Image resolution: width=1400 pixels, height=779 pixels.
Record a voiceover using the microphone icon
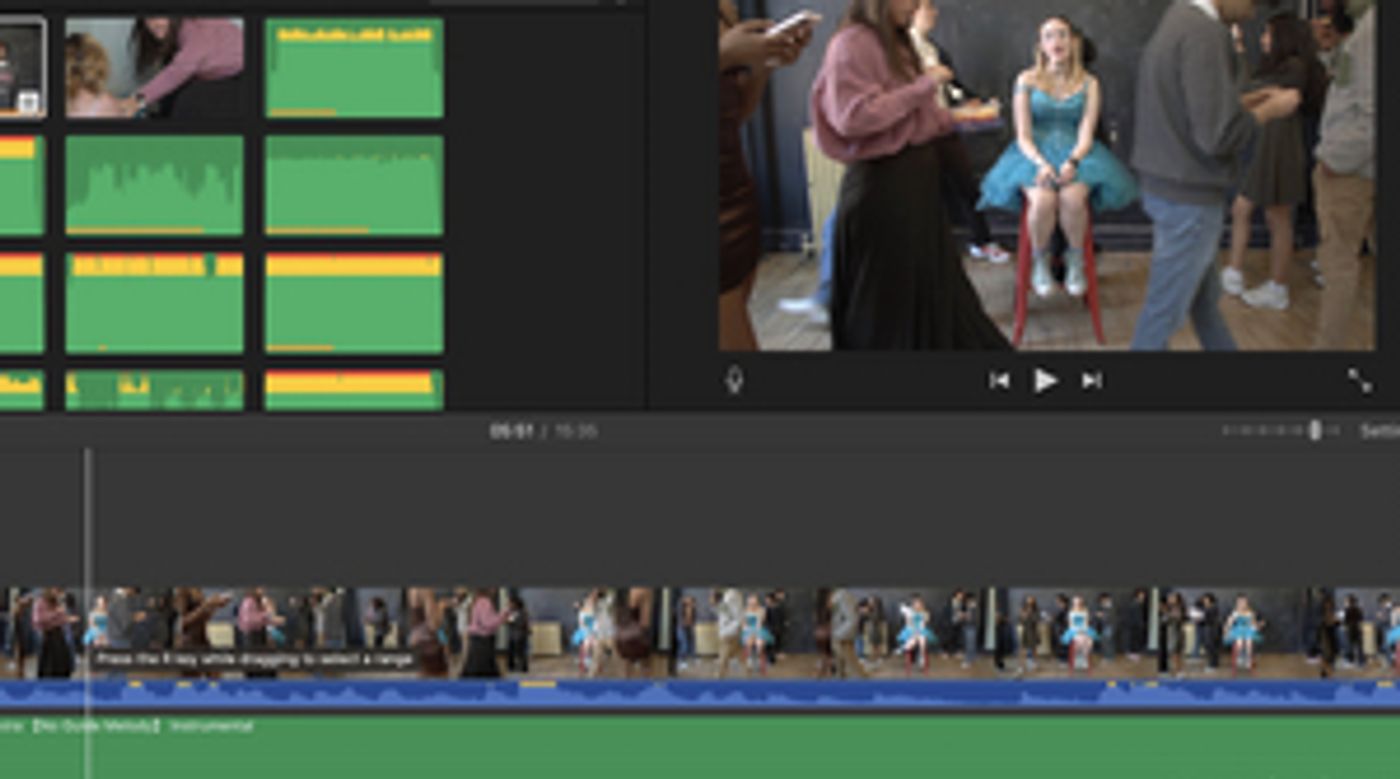(737, 380)
